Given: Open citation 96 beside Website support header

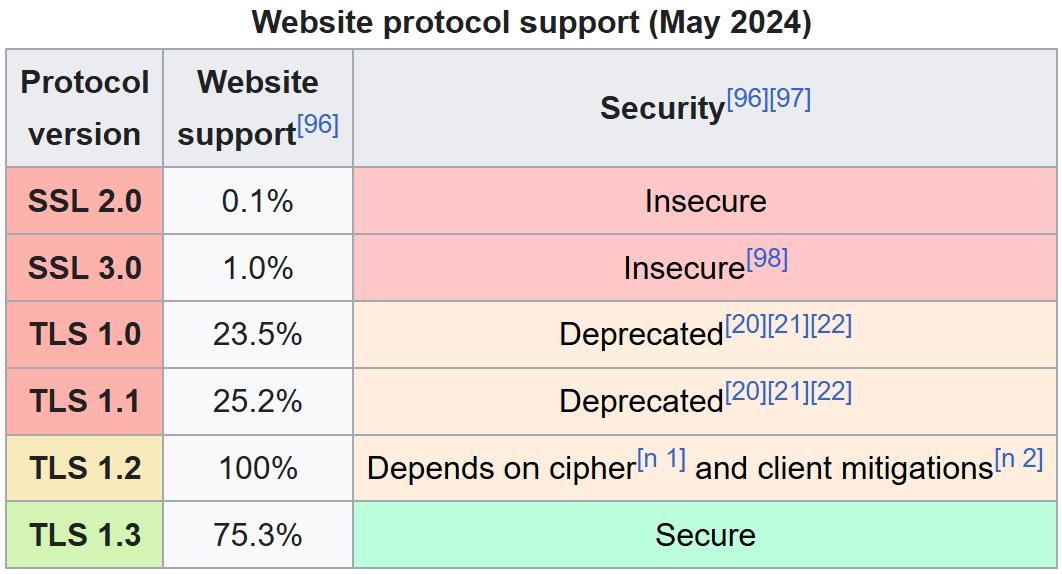Looking at the screenshot, I should point(318,126).
